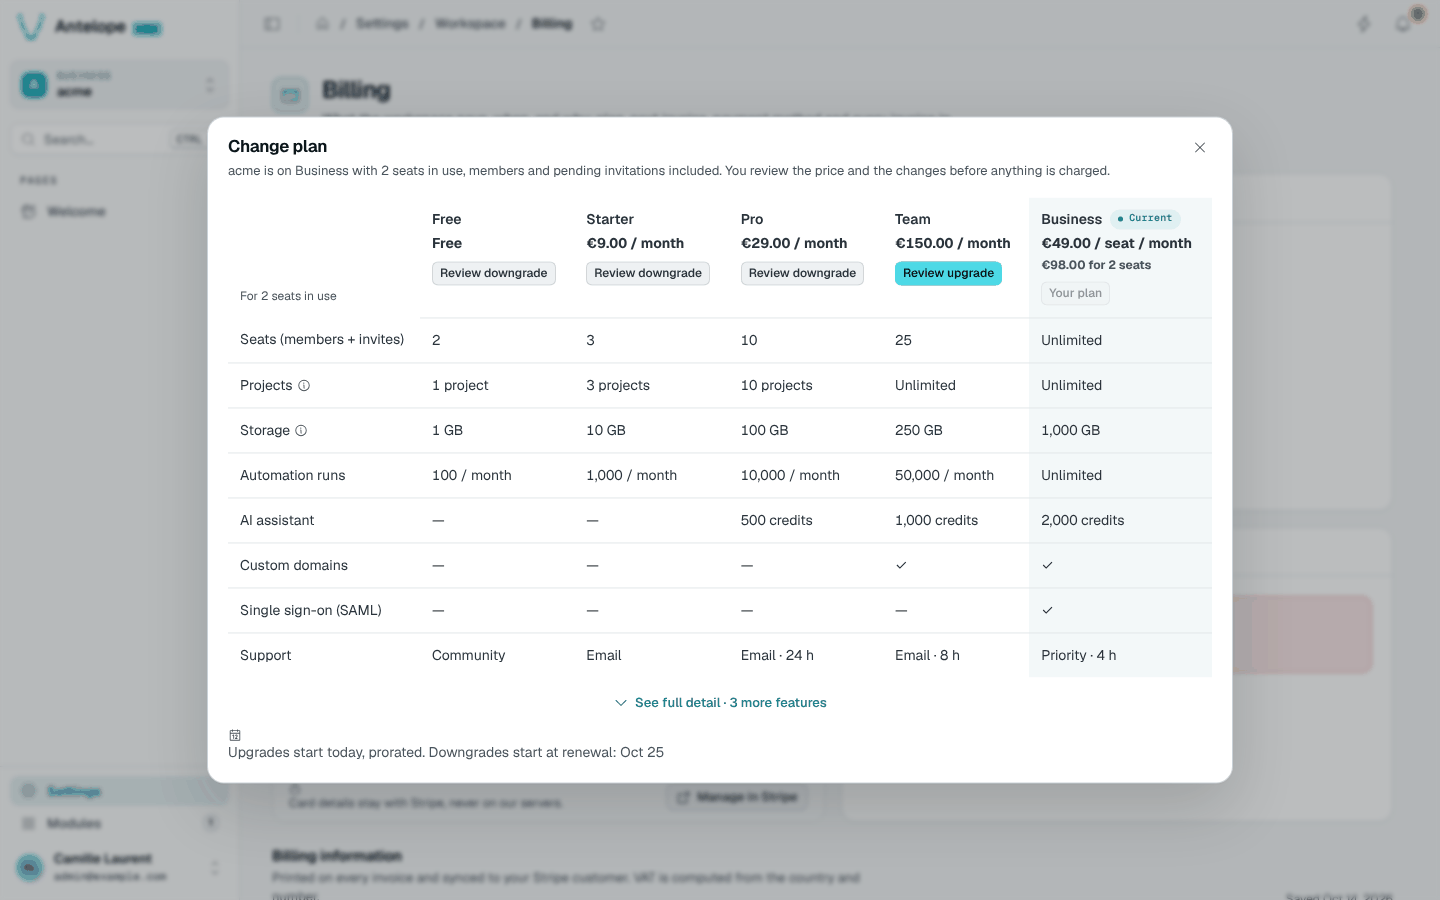
Task: Click the Business custom domains checkmark
Action: (x=1047, y=566)
